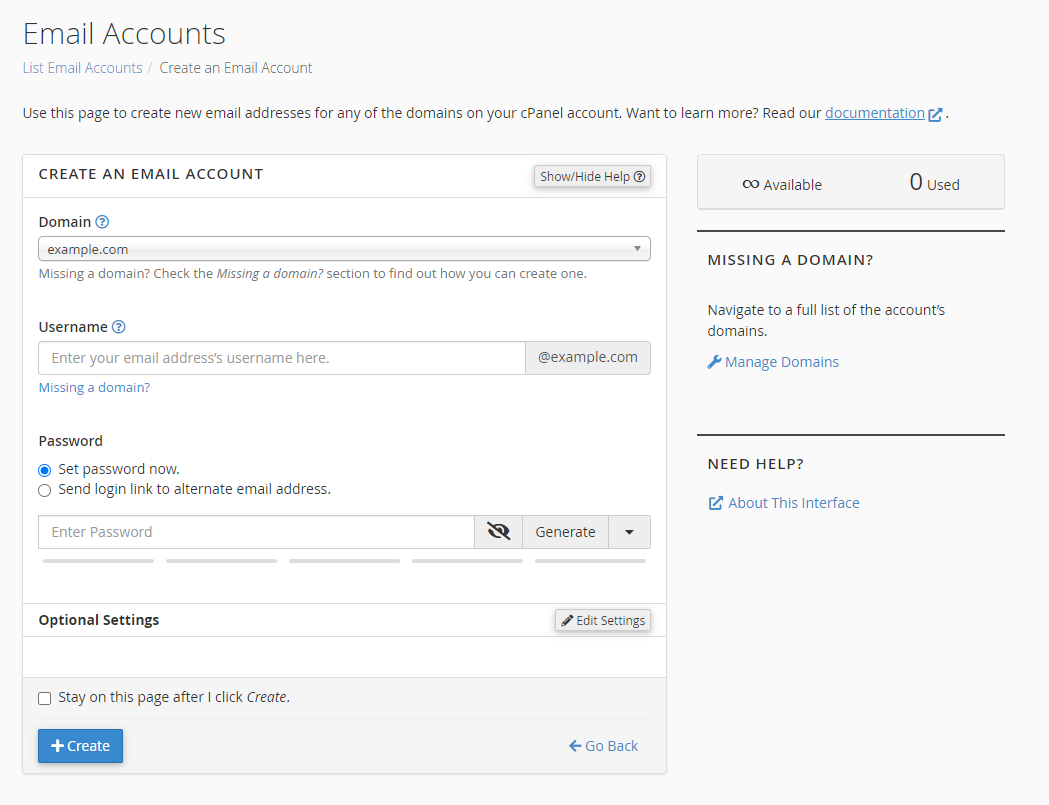Click the Create button
The width and height of the screenshot is (1049, 805).
pyautogui.click(x=80, y=745)
